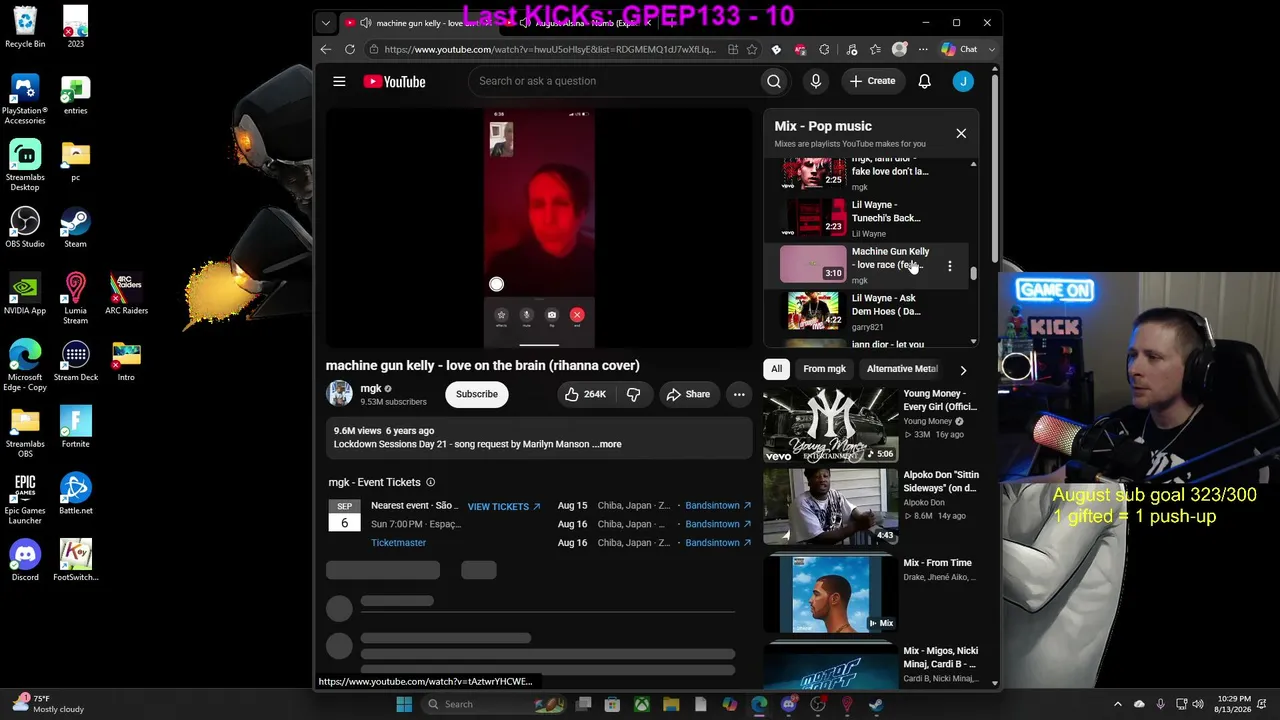The width and height of the screenshot is (1280, 720).
Task: Follow the VIEW TICKETS link
Action: (504, 507)
